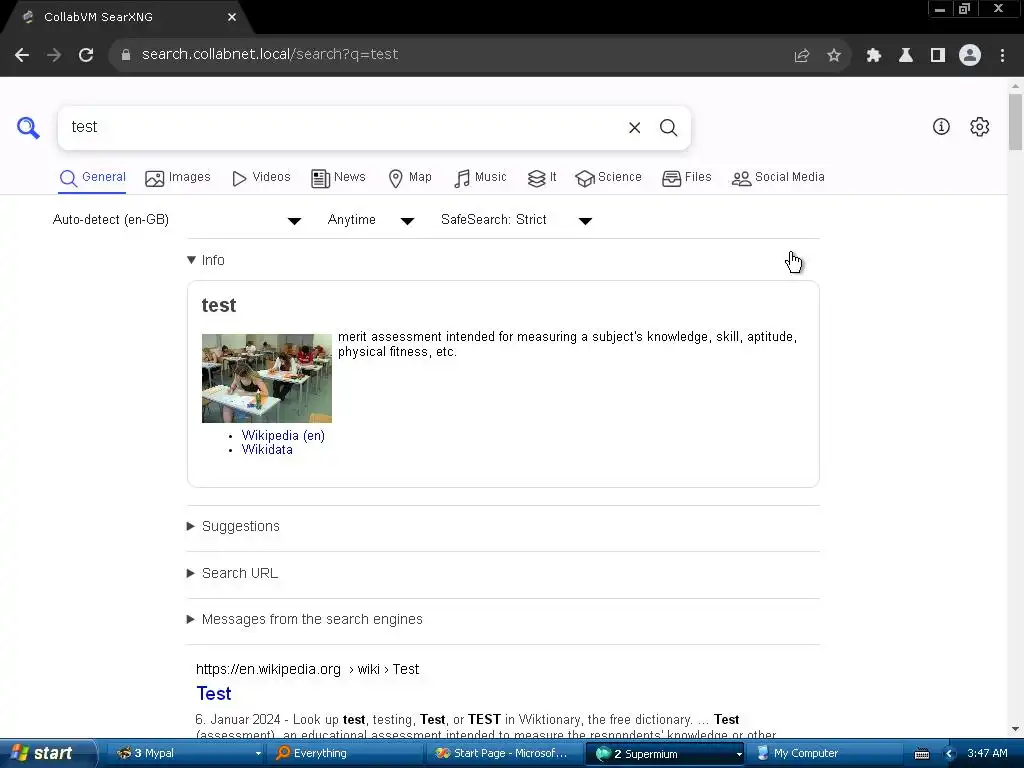The image size is (1024, 768).
Task: Open the browser extensions puzzle icon
Action: 874,56
